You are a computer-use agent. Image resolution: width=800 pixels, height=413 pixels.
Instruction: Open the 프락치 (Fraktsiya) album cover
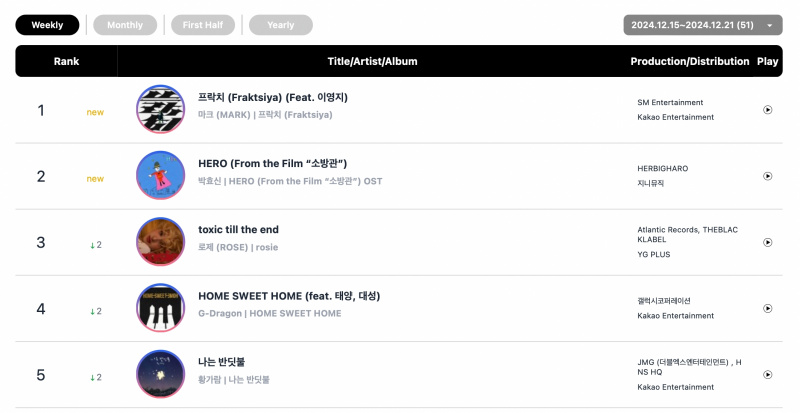coord(161,109)
